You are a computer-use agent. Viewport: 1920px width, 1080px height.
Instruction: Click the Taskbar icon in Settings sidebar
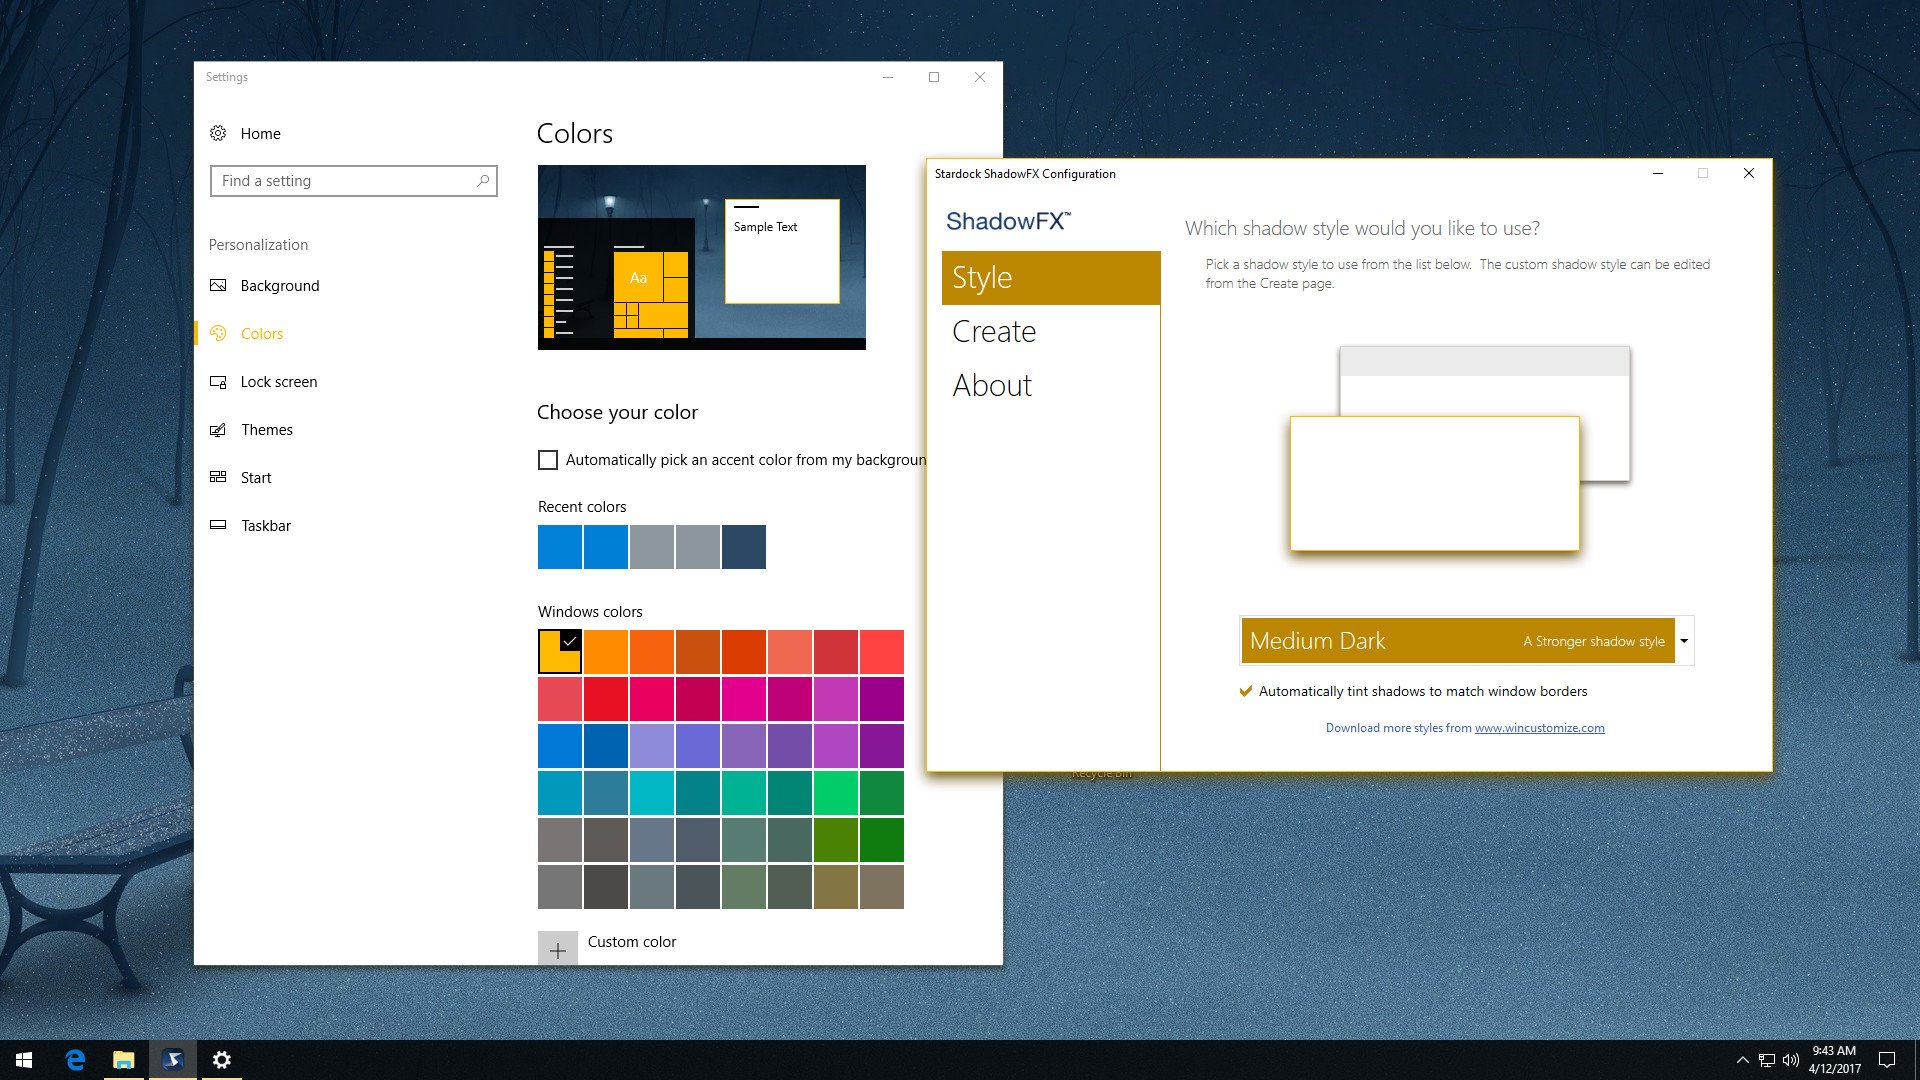(218, 525)
